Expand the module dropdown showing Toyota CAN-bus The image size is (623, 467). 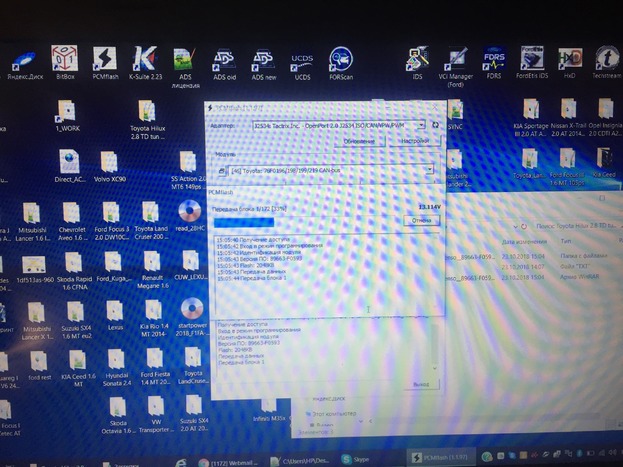[x=430, y=171]
